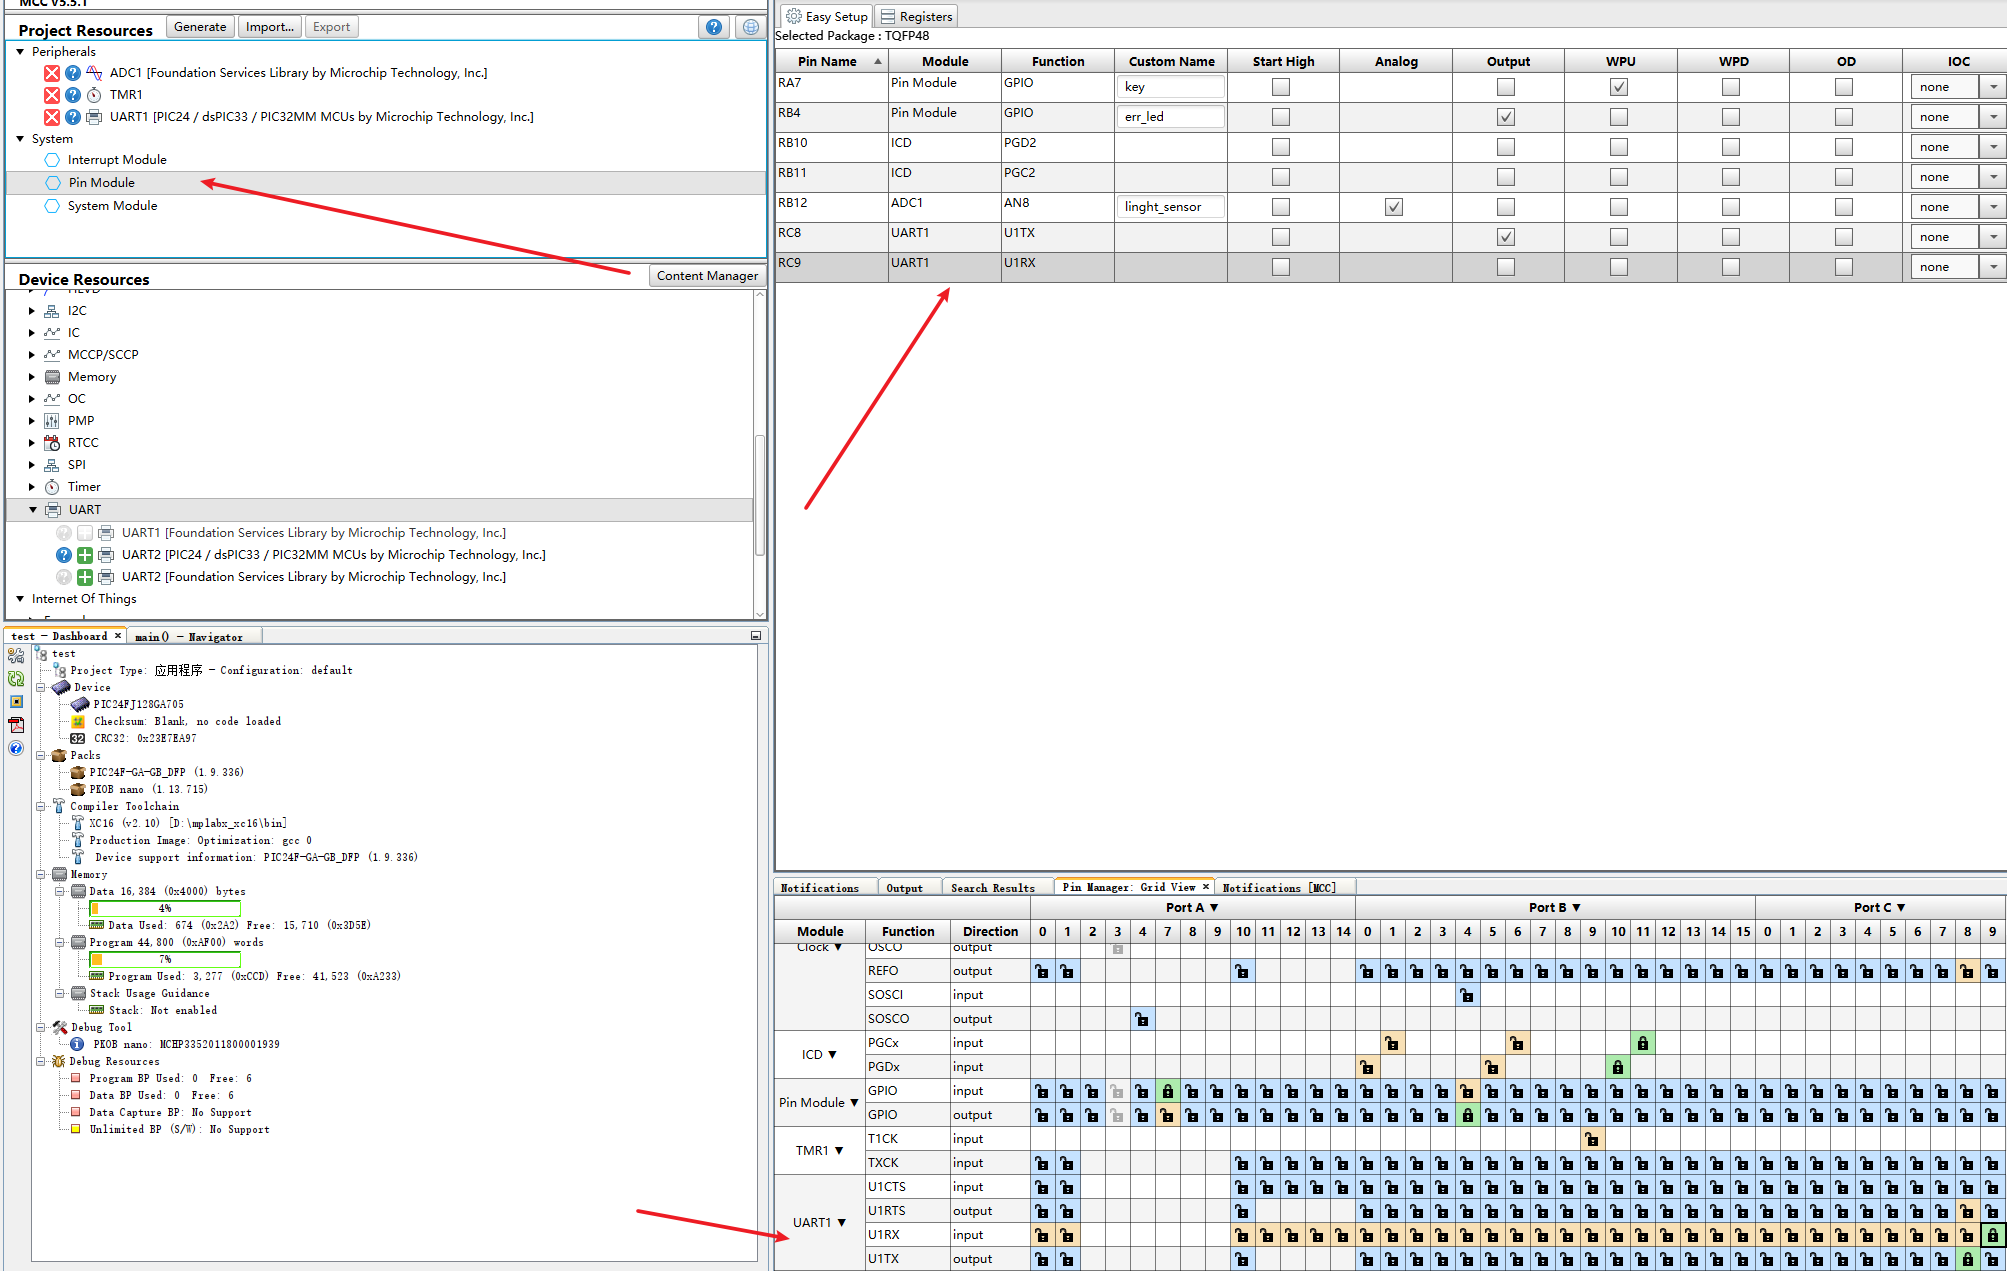Edit custom name field 'linght_sensor'

coord(1170,207)
